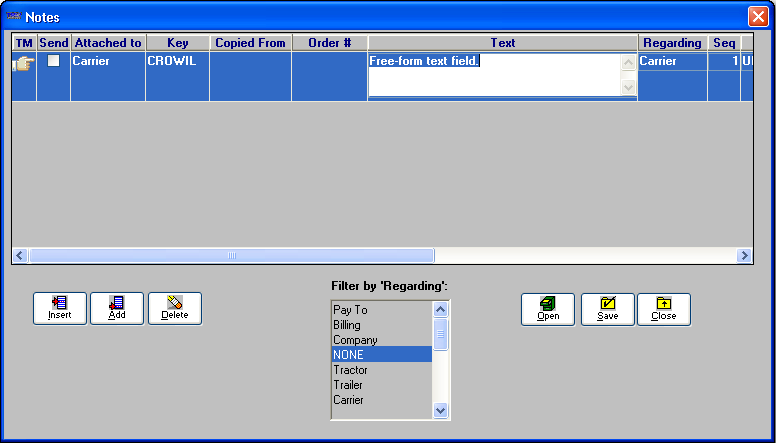Click the 'Attached to' column header
Image resolution: width=776 pixels, height=443 pixels.
tap(108, 43)
